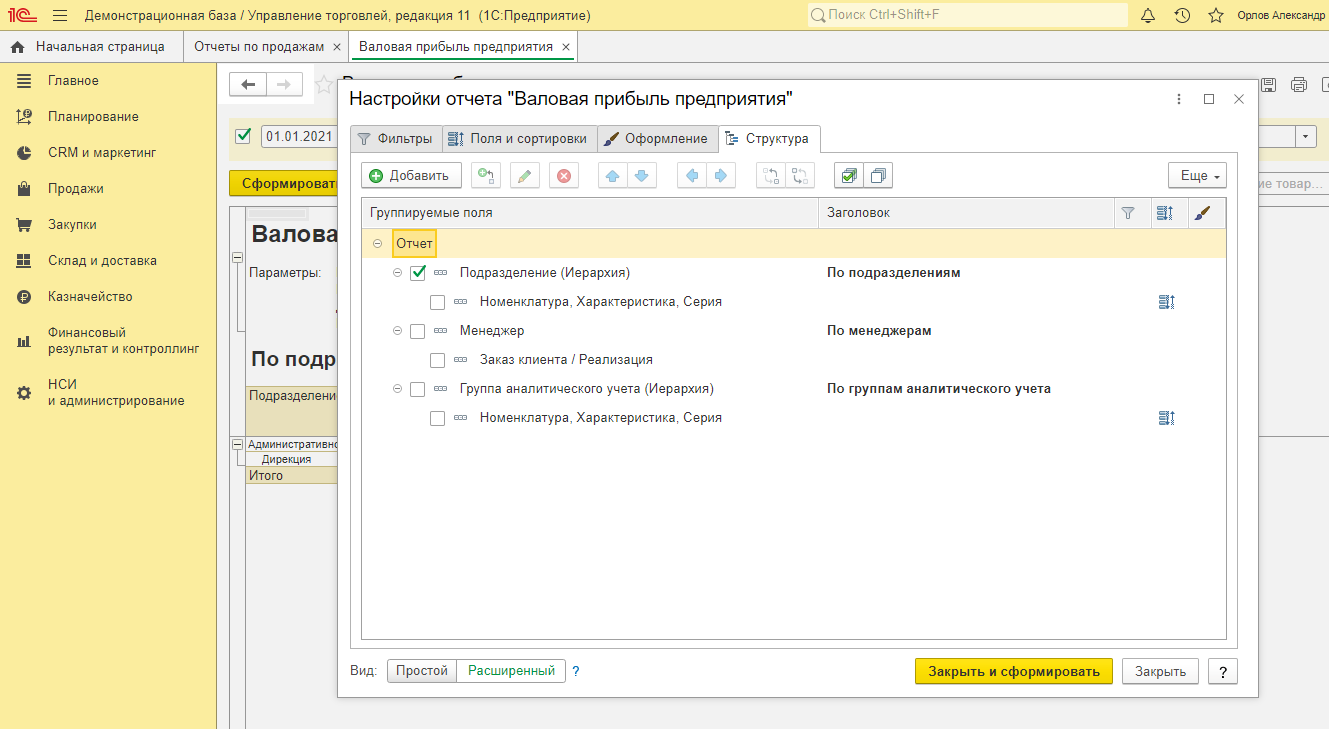
Task: Check the Заказ клиента / Реализация checkbox
Action: [437, 360]
